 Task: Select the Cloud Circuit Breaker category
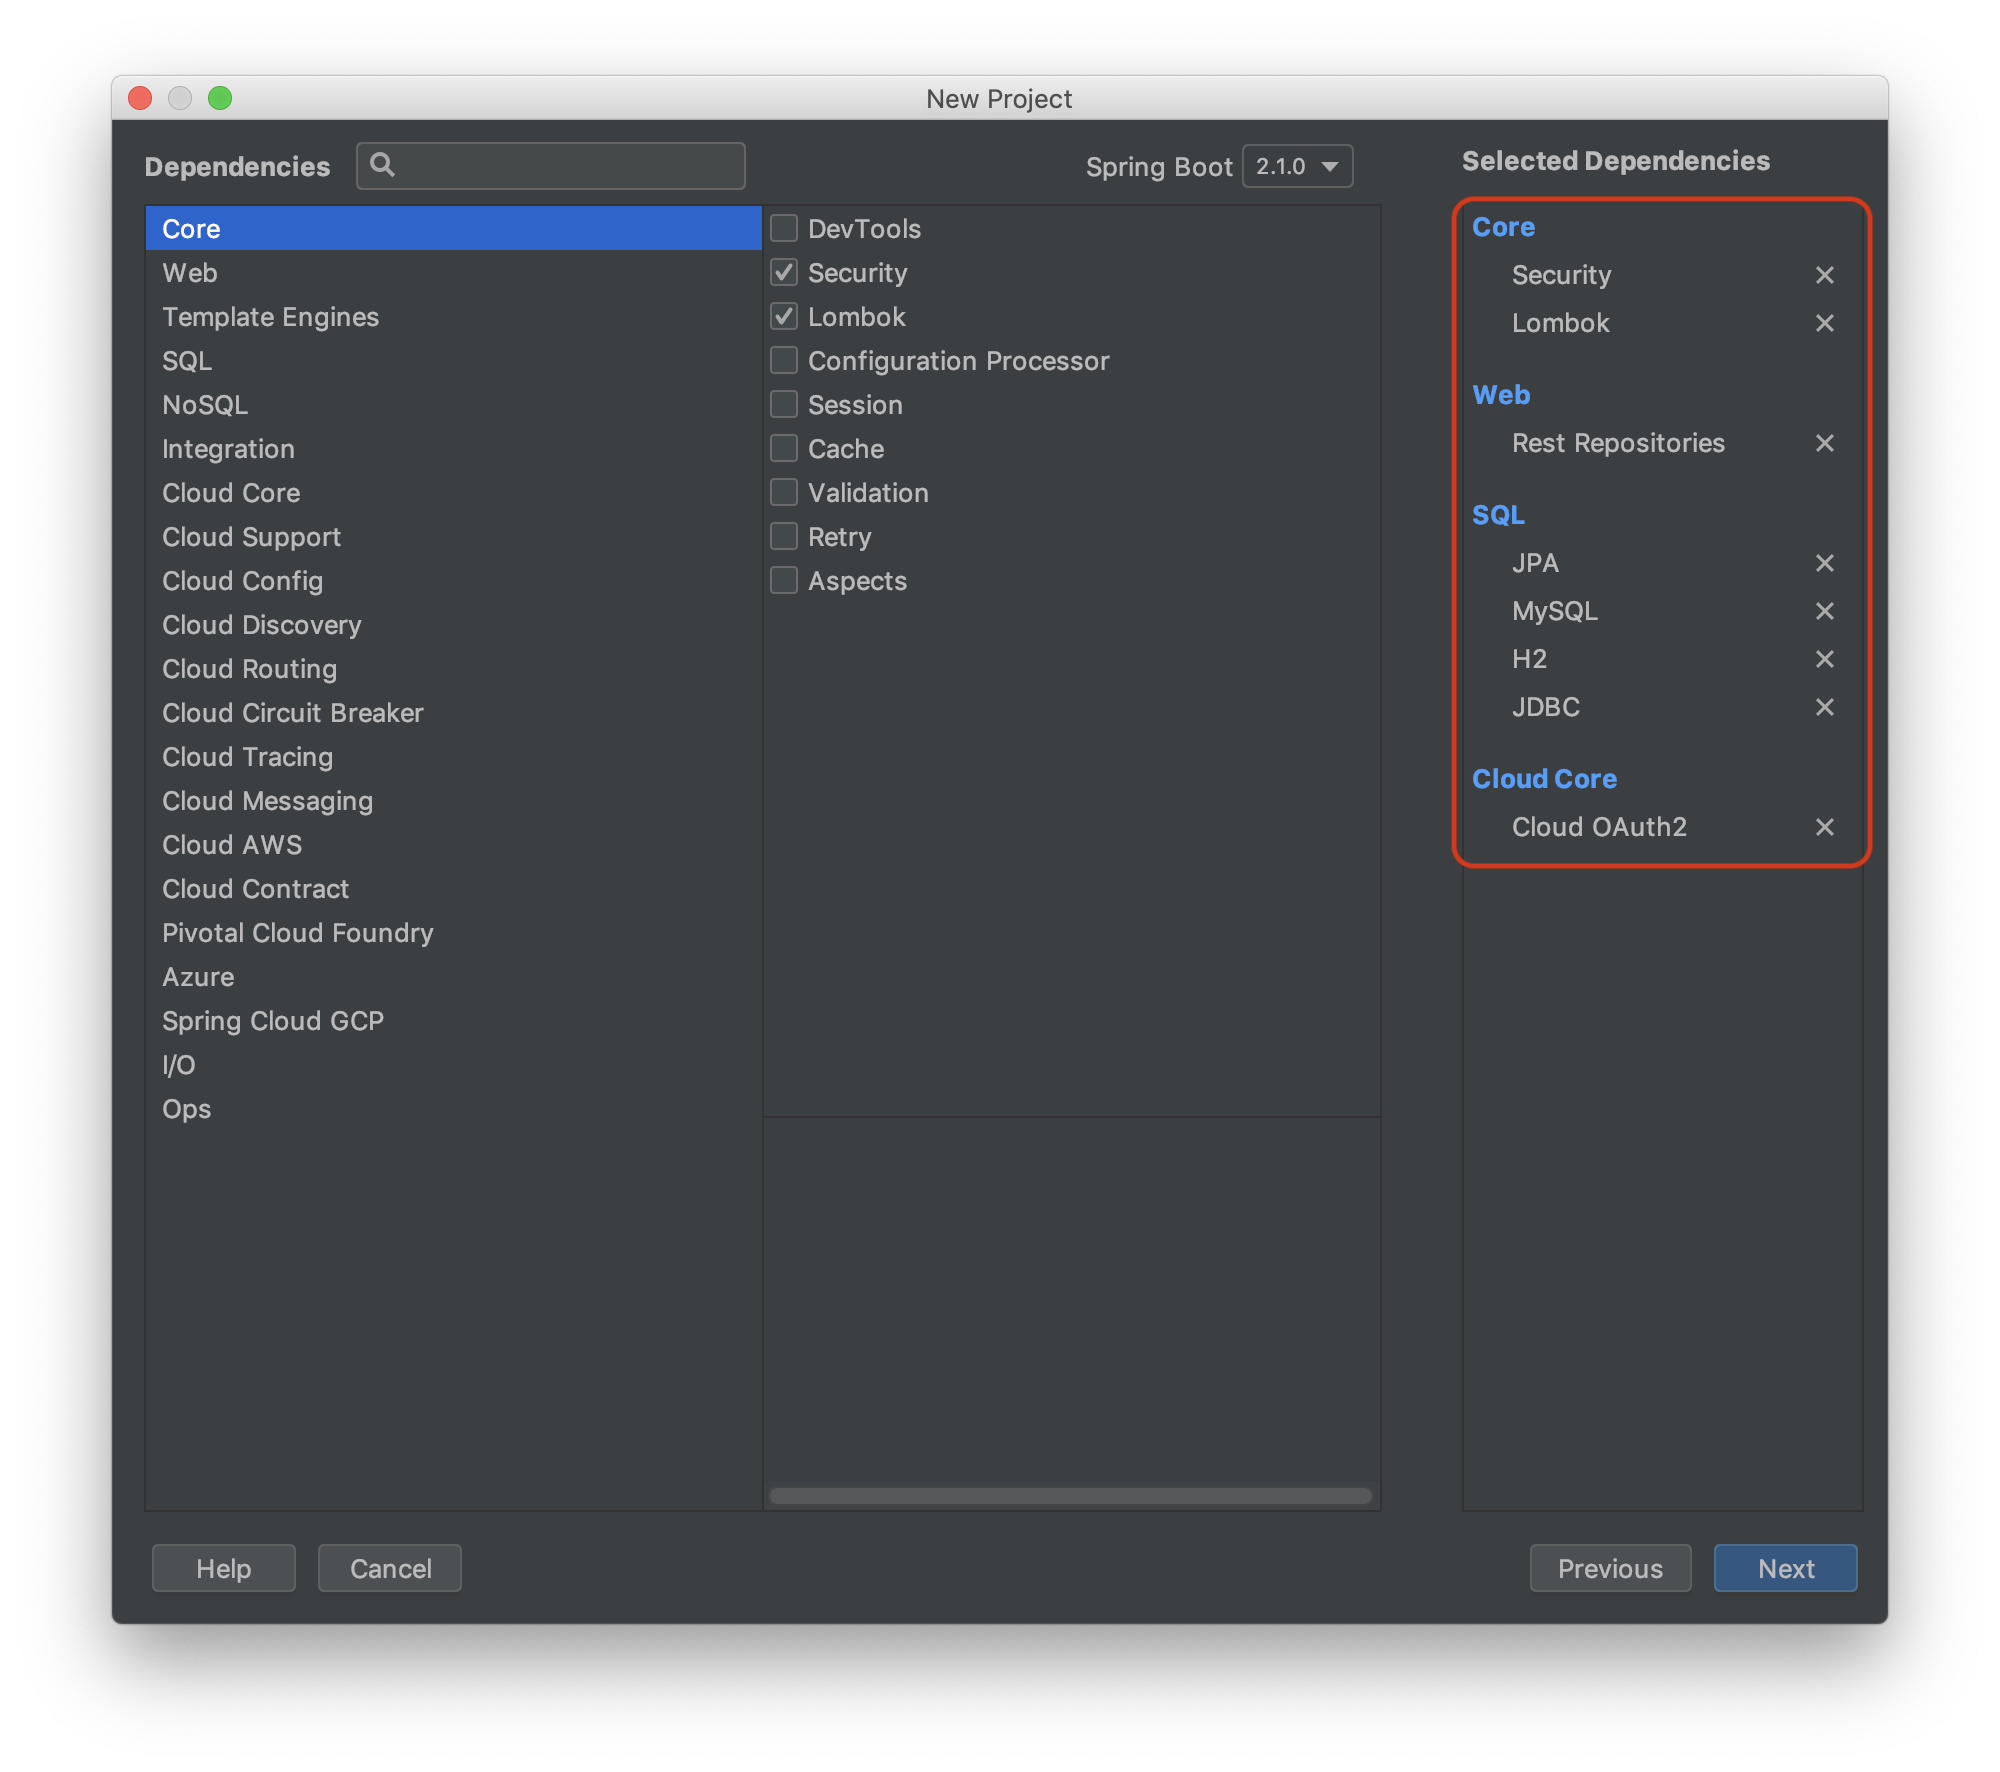(453, 713)
